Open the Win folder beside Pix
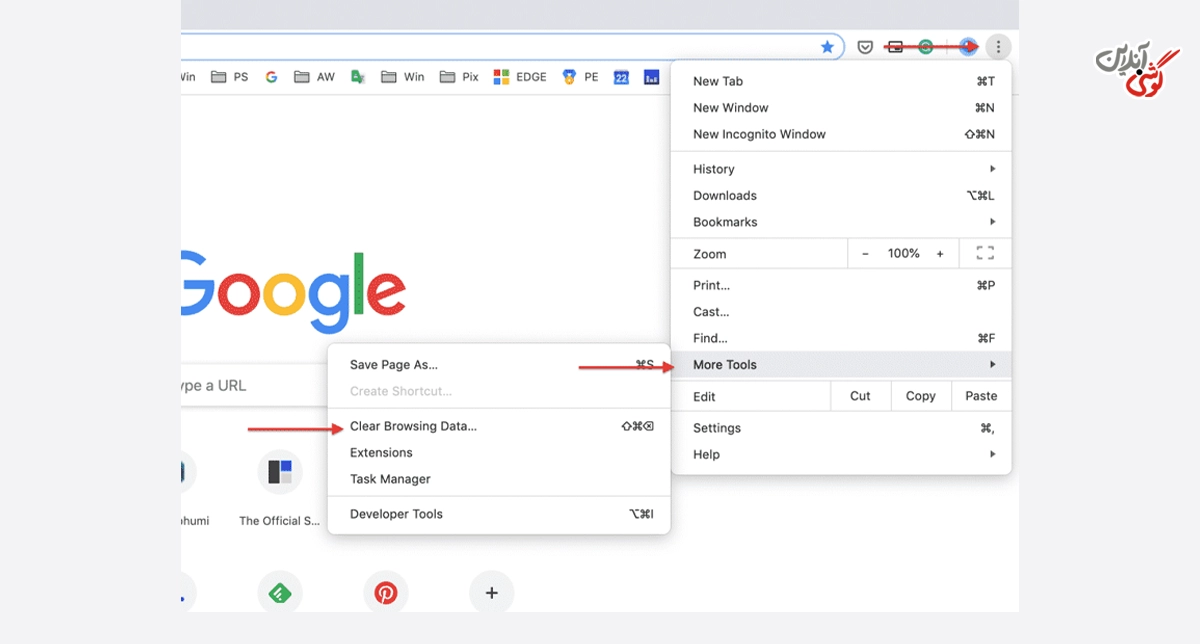The width and height of the screenshot is (1200, 644). [403, 76]
